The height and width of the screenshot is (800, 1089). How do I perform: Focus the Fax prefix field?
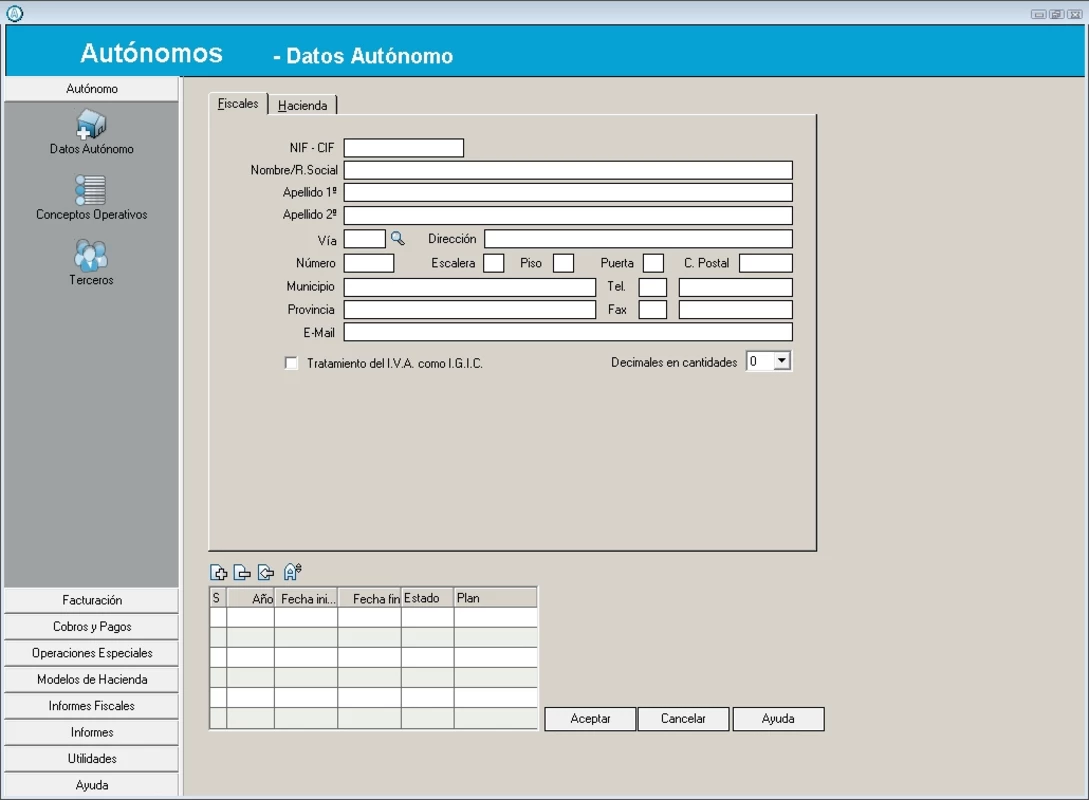coord(653,310)
